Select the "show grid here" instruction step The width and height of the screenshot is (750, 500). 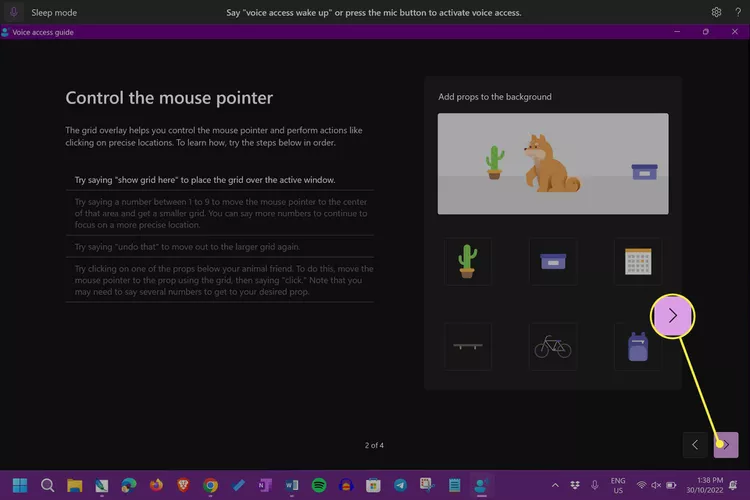click(220, 180)
